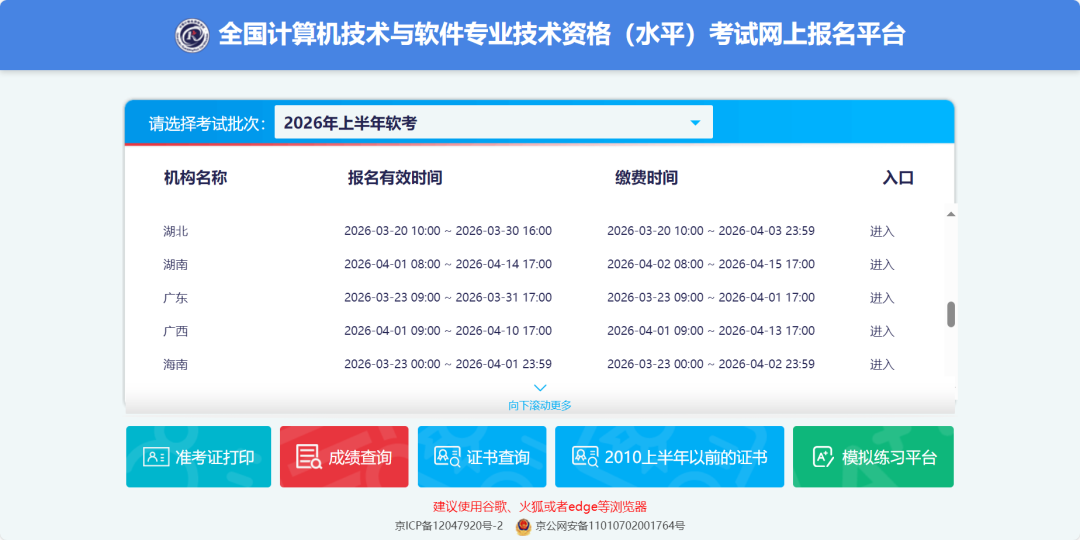
Task: Click 海南 payment period ending 2026-04-02 23:59
Action: [x=711, y=364]
